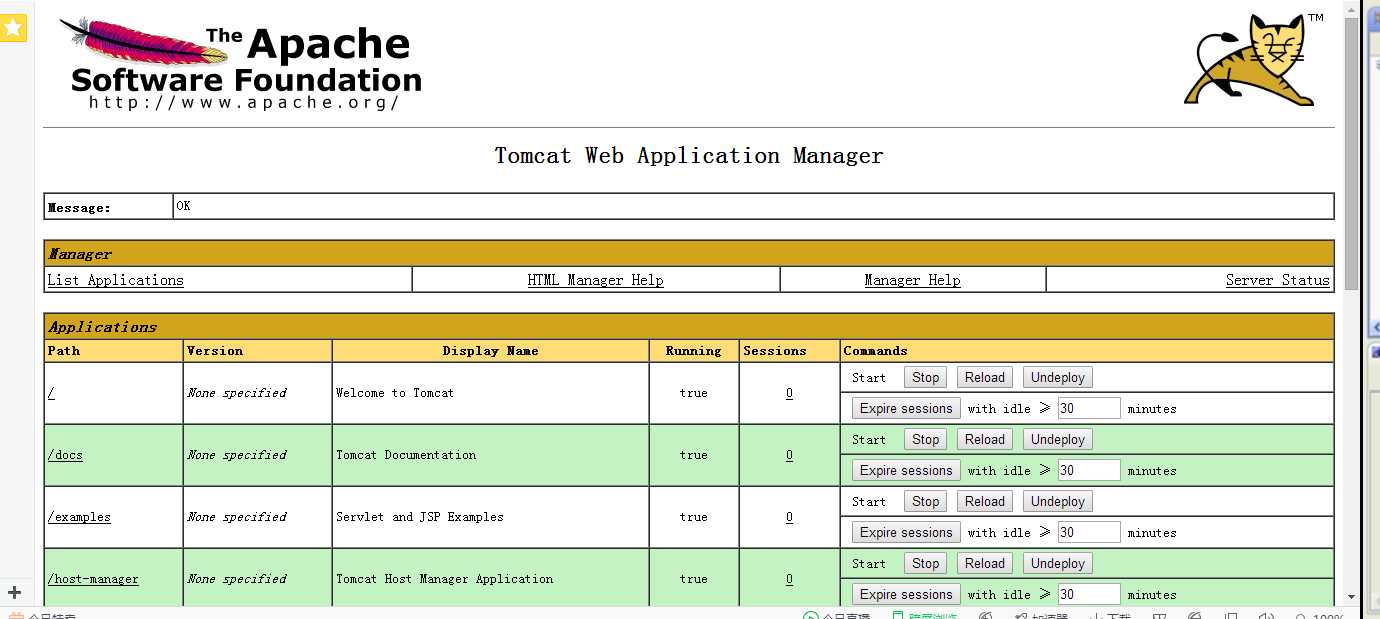Reload the /host-manager application

(x=984, y=563)
